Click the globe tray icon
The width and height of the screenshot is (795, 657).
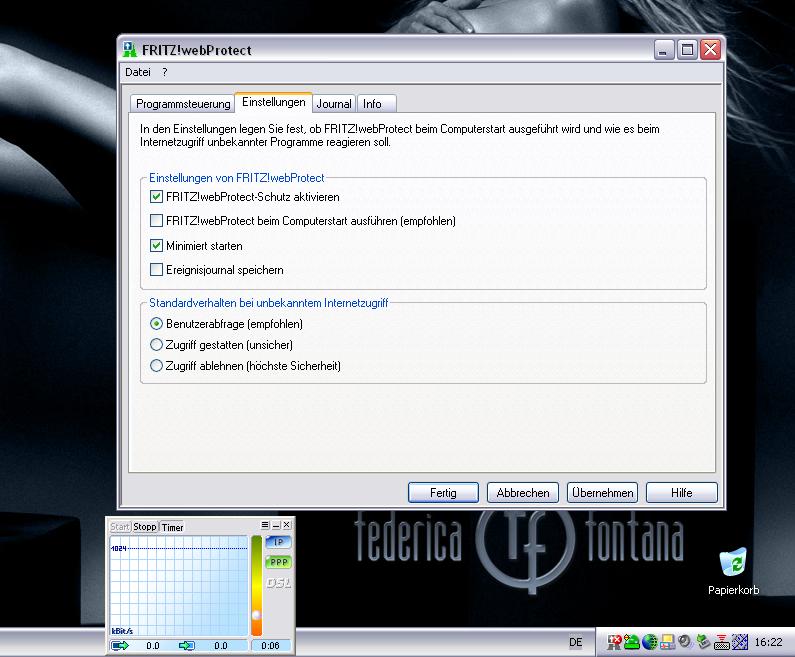[x=649, y=642]
